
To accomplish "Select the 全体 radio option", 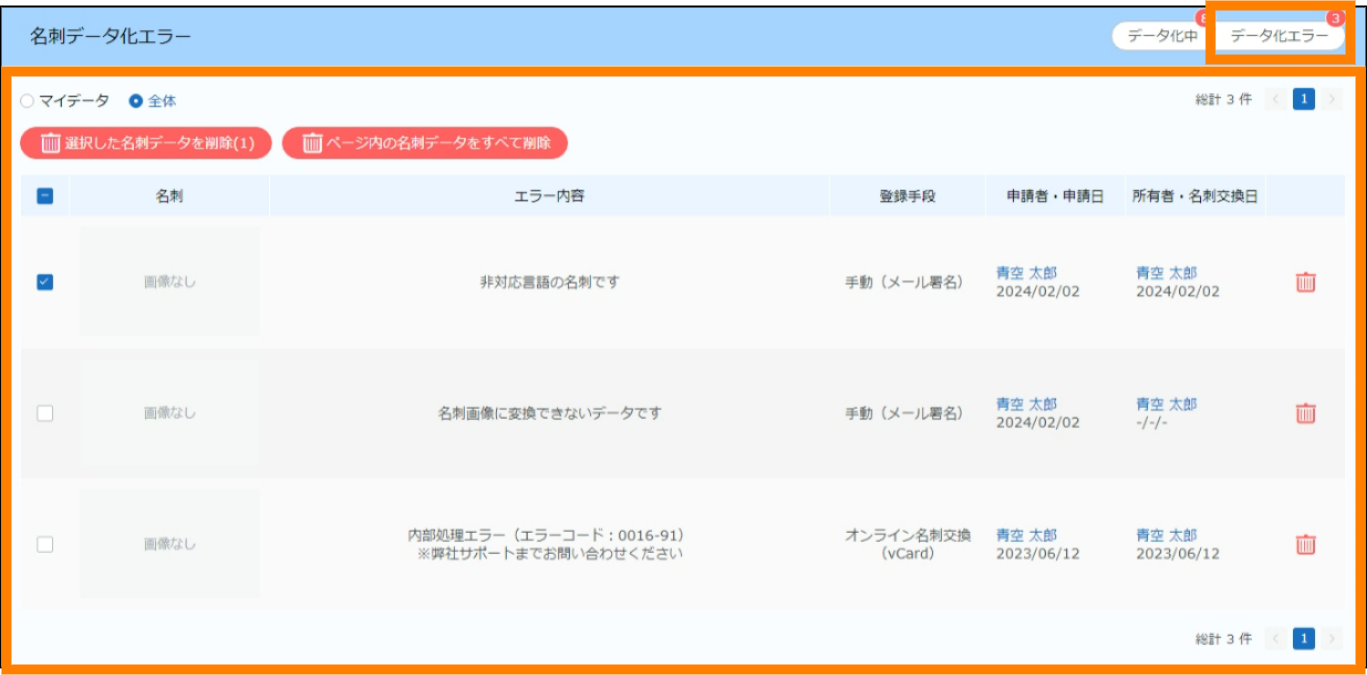I will coord(136,101).
